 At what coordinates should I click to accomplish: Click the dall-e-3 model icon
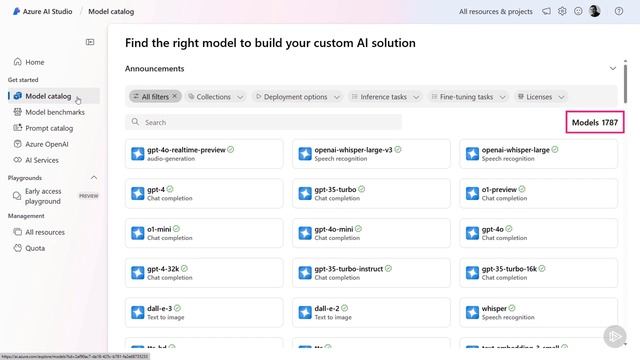[x=138, y=312]
